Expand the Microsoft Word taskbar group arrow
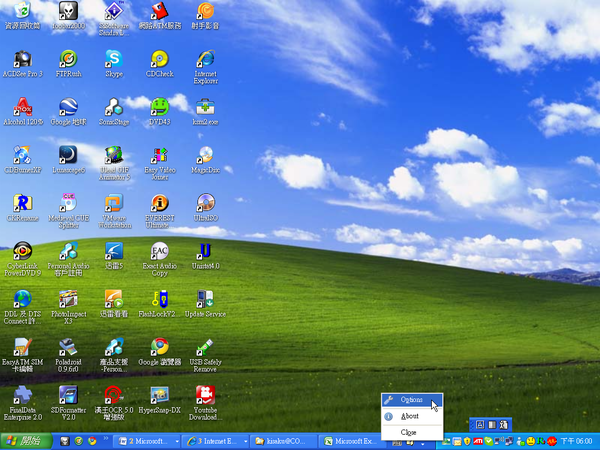 177,442
